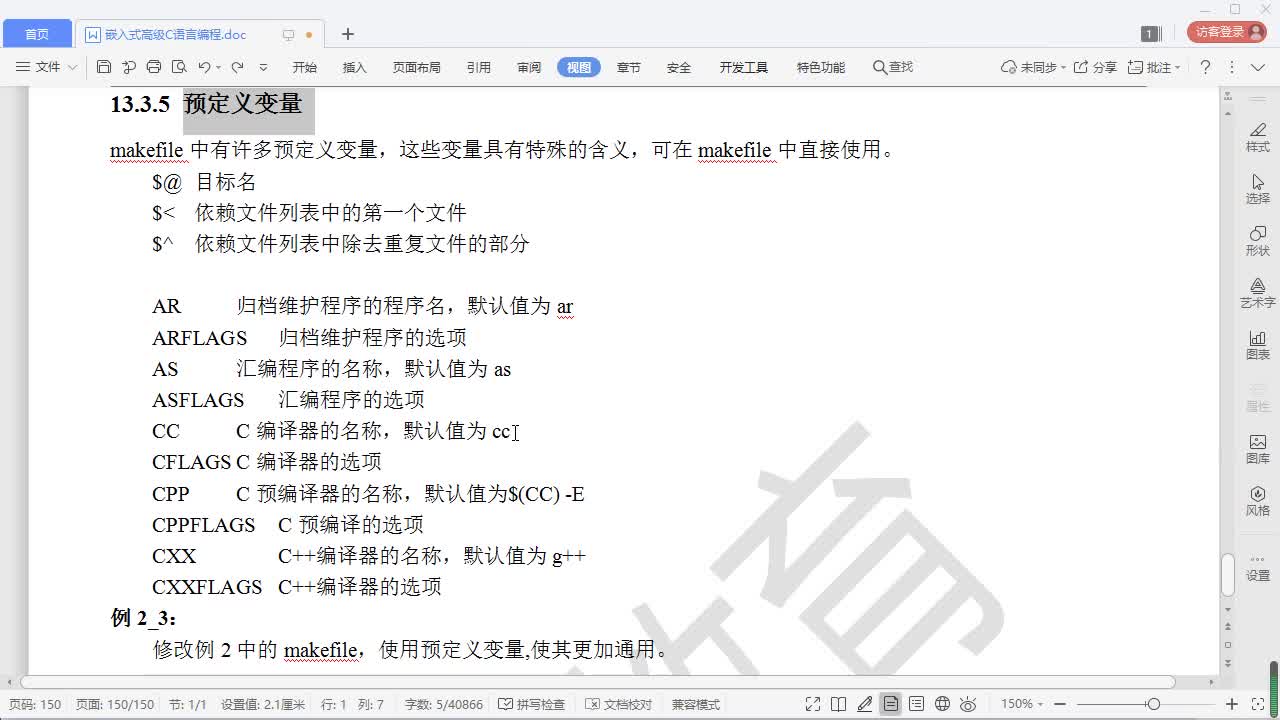Open the 150% zoom level dropdown
Image resolution: width=1280 pixels, height=720 pixels.
pos(1023,704)
